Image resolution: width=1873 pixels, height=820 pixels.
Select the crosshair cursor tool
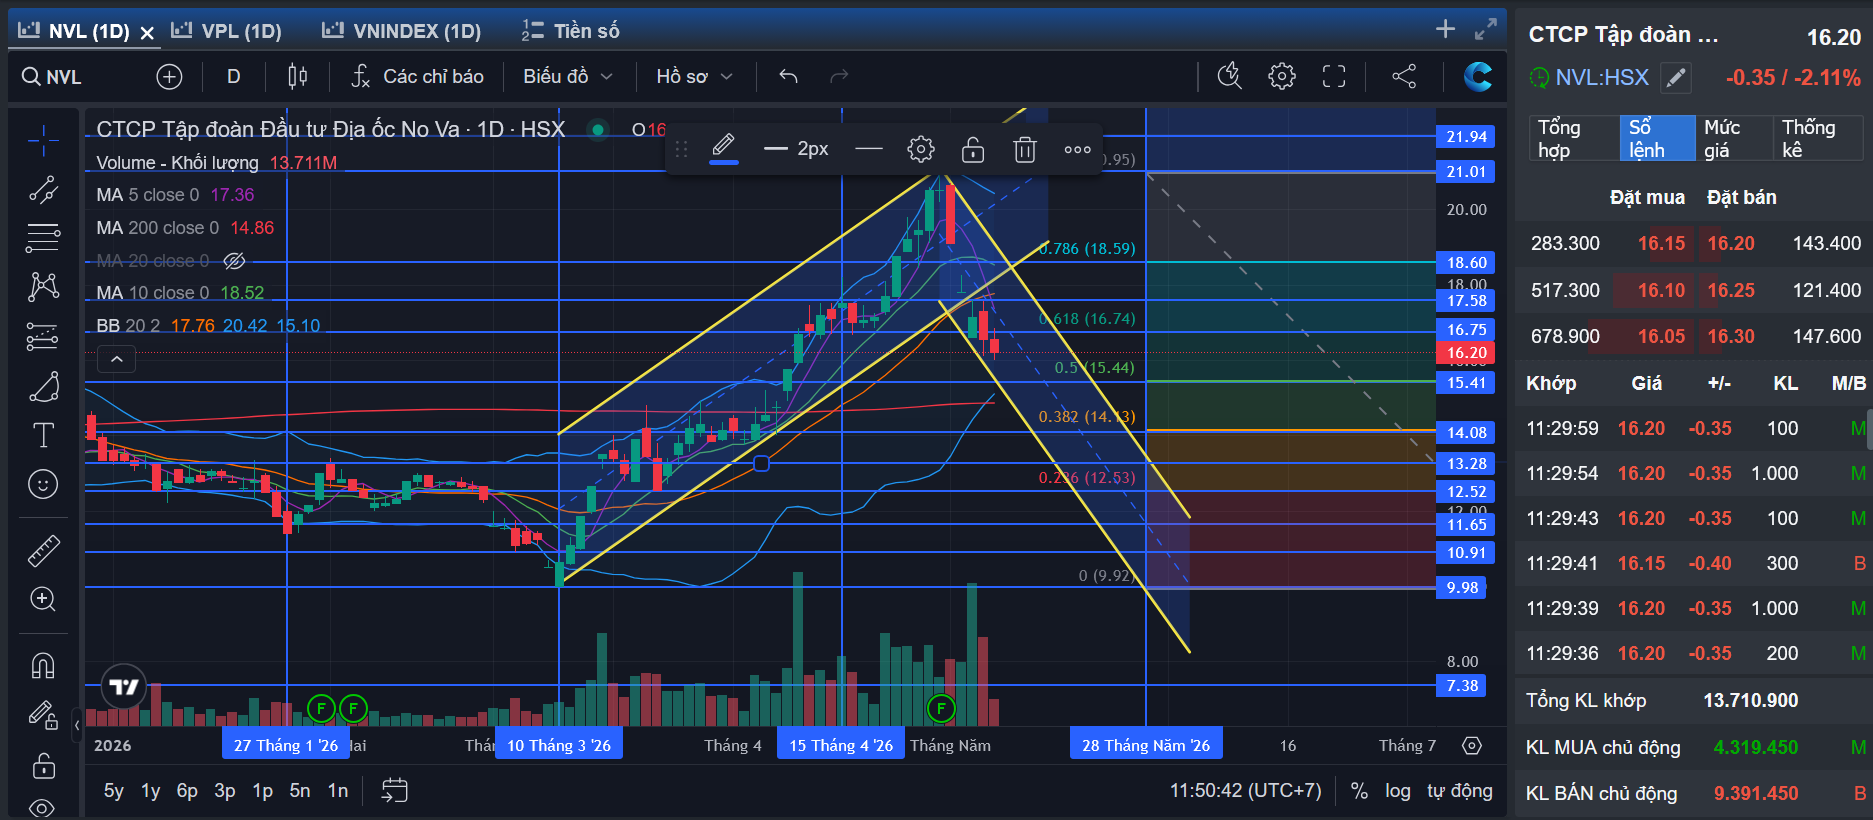tap(43, 141)
